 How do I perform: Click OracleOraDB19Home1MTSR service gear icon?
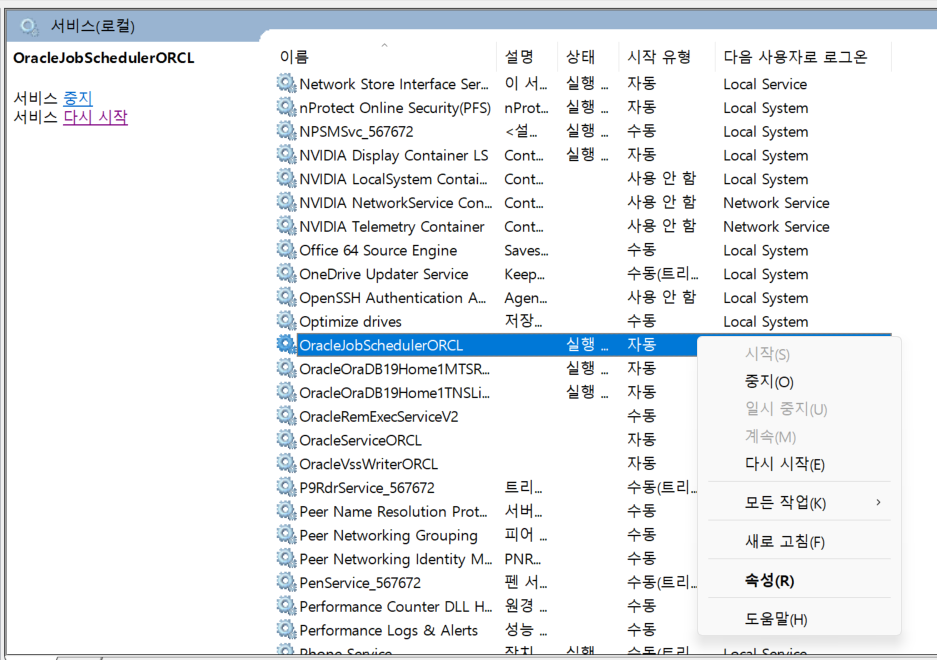[286, 368]
